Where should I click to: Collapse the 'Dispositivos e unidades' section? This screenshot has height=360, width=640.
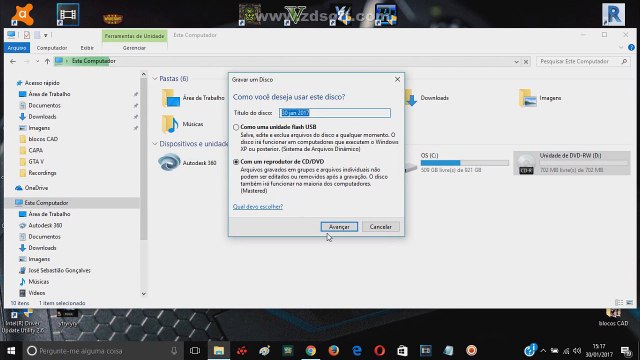pos(155,144)
